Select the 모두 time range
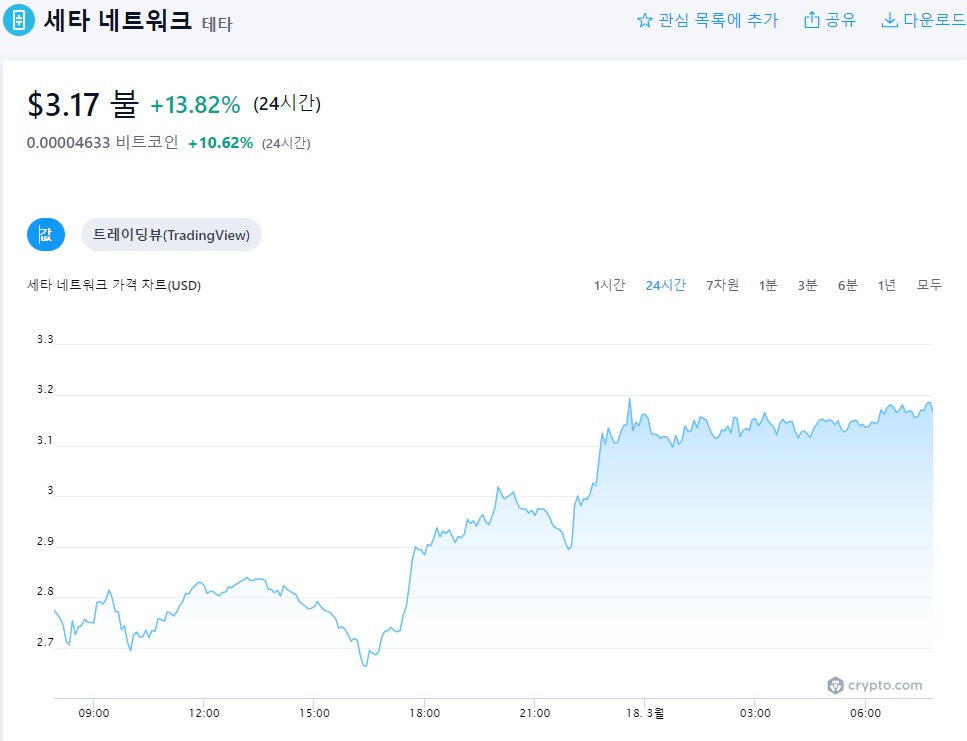The image size is (967, 741). 929,285
